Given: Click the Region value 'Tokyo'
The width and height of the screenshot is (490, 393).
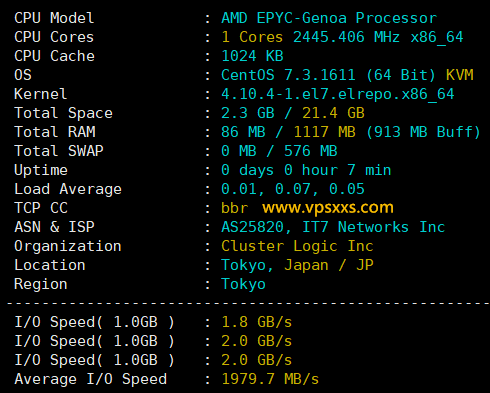Looking at the screenshot, I should (x=243, y=285).
